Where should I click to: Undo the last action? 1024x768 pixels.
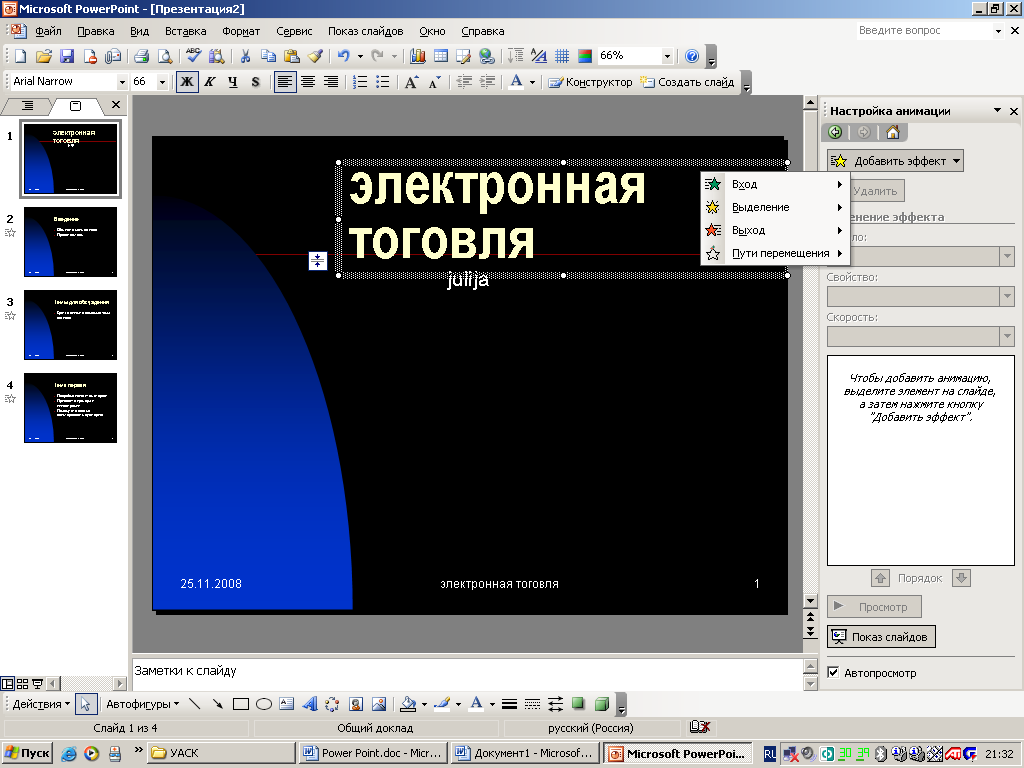click(344, 56)
